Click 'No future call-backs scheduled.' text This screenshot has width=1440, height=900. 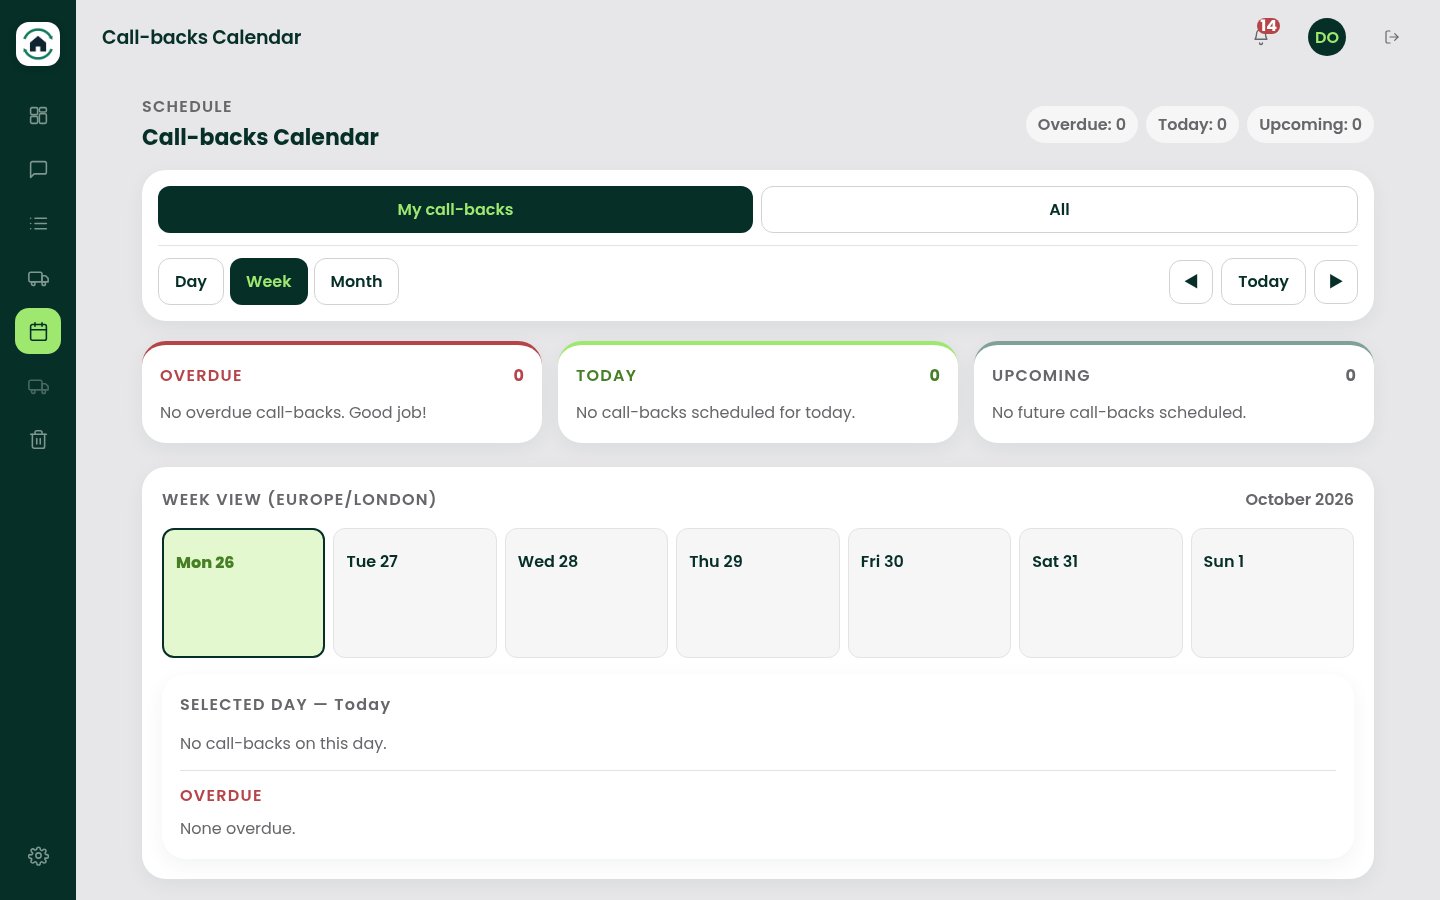pyautogui.click(x=1119, y=413)
